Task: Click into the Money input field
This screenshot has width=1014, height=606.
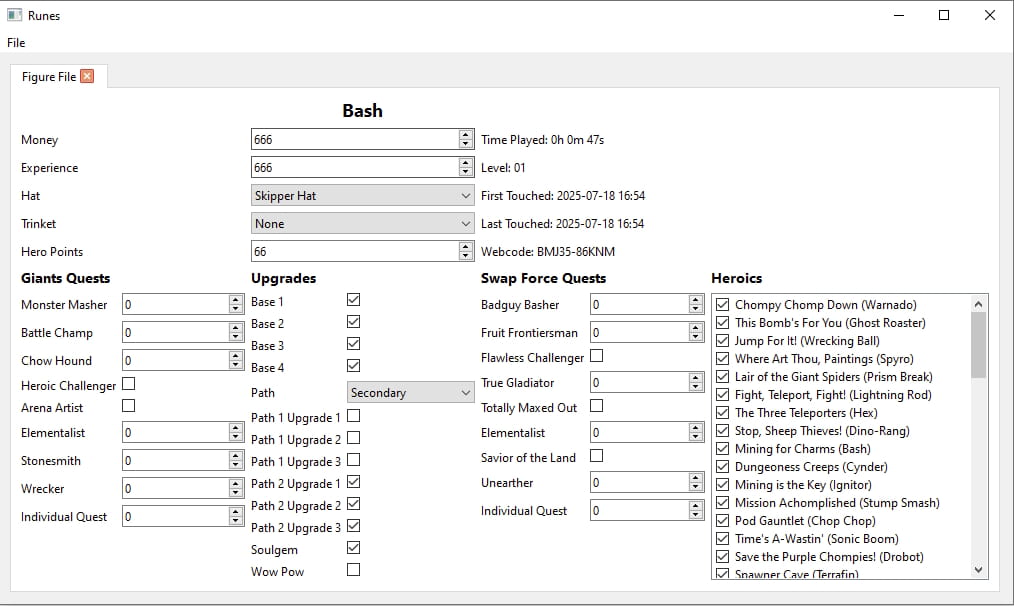Action: tap(355, 140)
